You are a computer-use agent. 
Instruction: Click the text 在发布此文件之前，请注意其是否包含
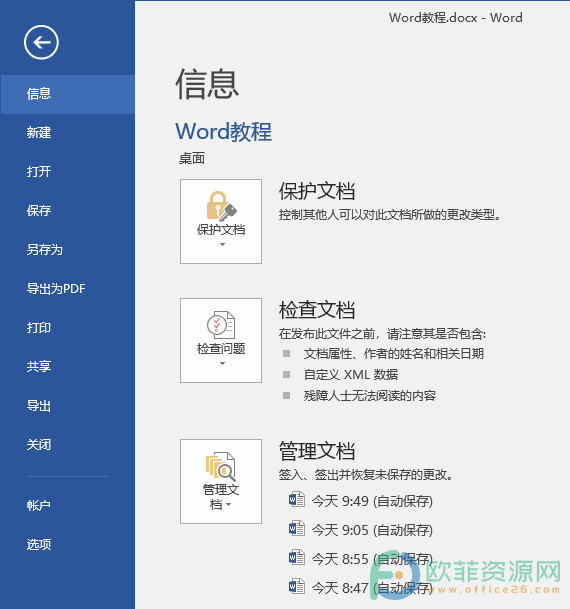(x=382, y=334)
